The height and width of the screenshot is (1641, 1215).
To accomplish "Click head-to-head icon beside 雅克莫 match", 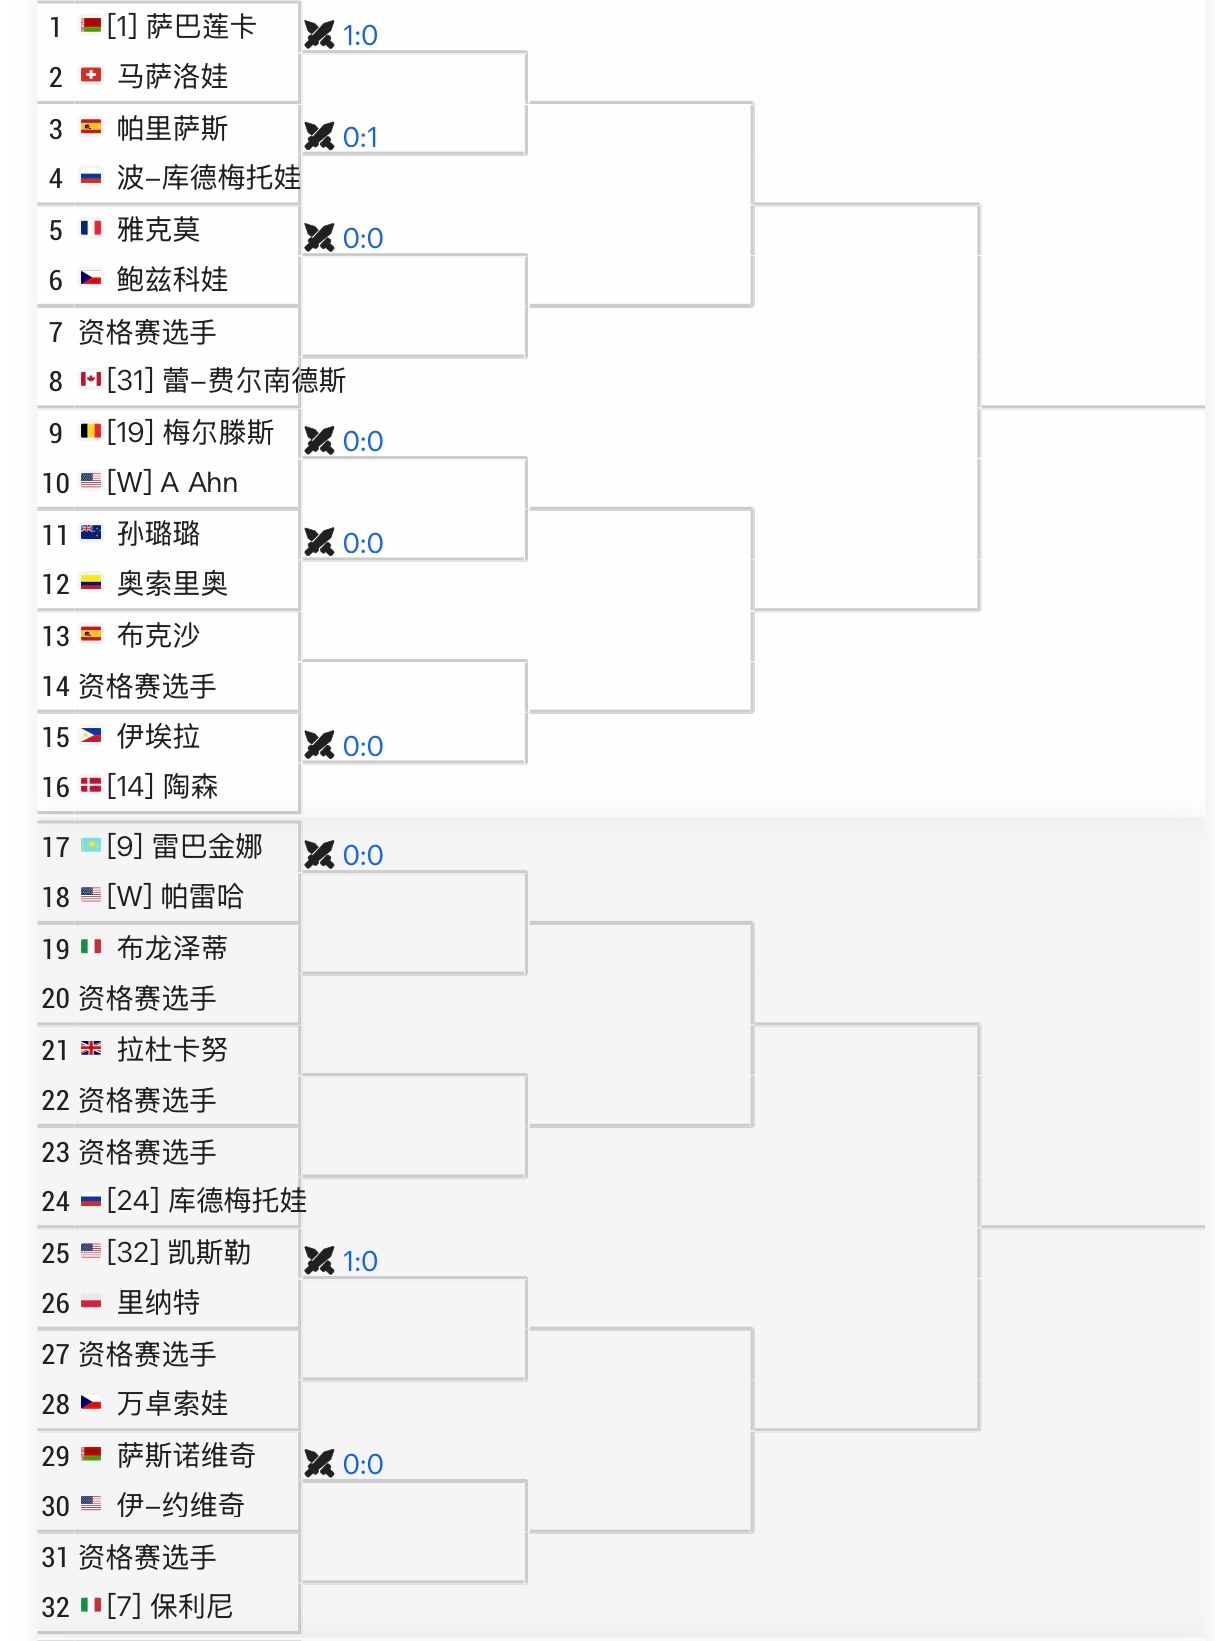I will [x=319, y=238].
